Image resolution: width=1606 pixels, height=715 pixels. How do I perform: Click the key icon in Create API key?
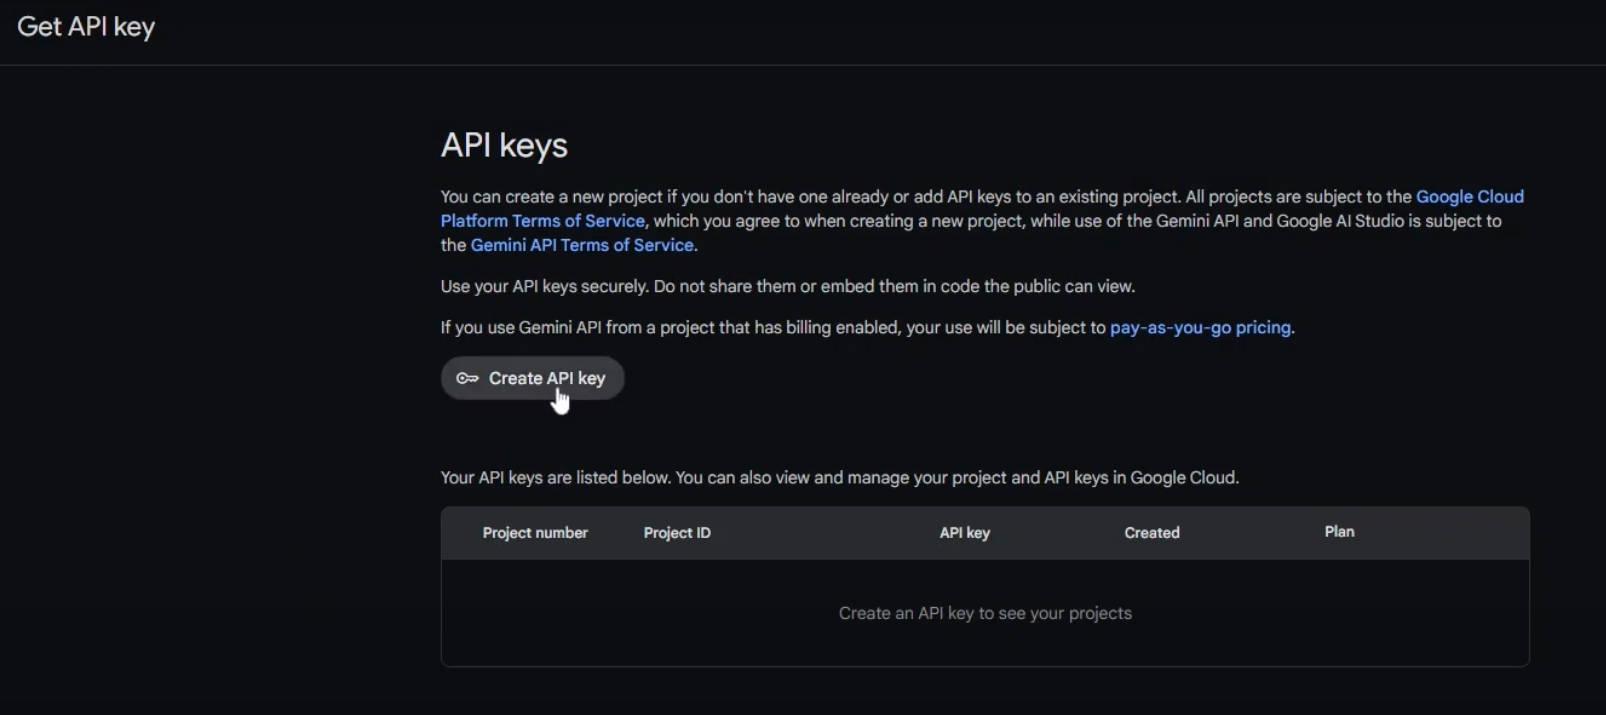point(467,378)
